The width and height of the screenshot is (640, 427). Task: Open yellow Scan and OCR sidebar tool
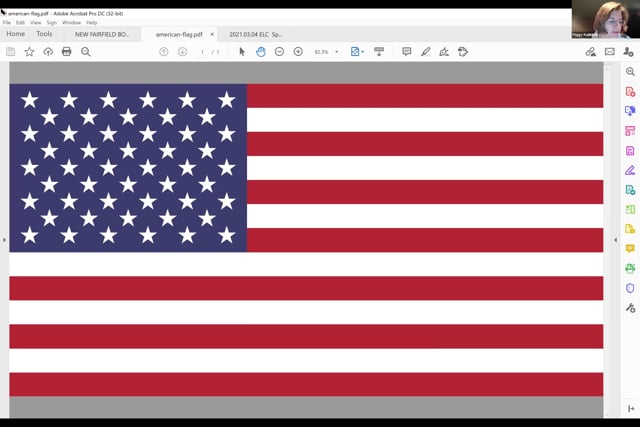pos(630,229)
